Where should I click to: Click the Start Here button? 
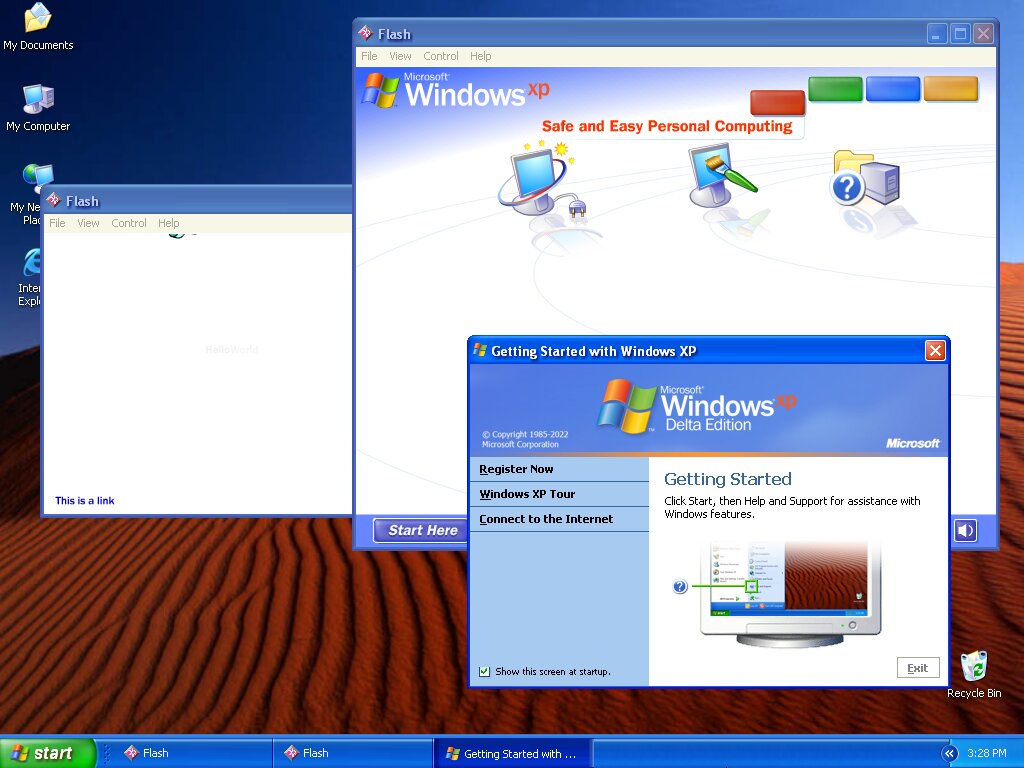(x=423, y=530)
